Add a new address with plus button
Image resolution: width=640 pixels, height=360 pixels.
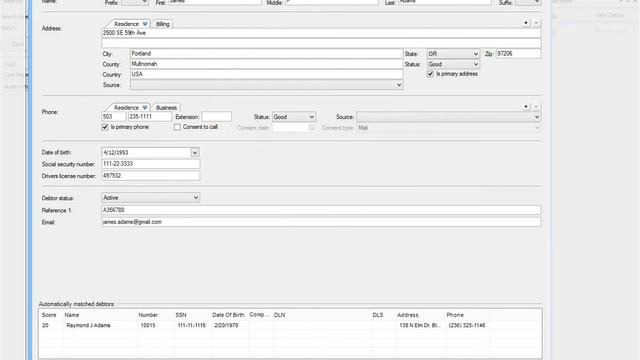click(526, 23)
